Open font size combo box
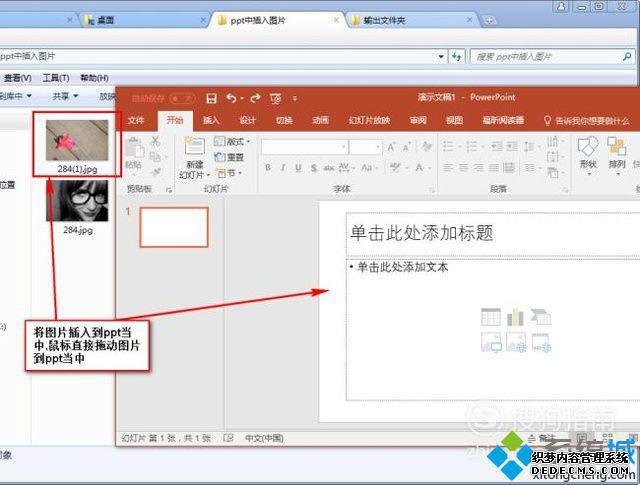 coord(366,147)
